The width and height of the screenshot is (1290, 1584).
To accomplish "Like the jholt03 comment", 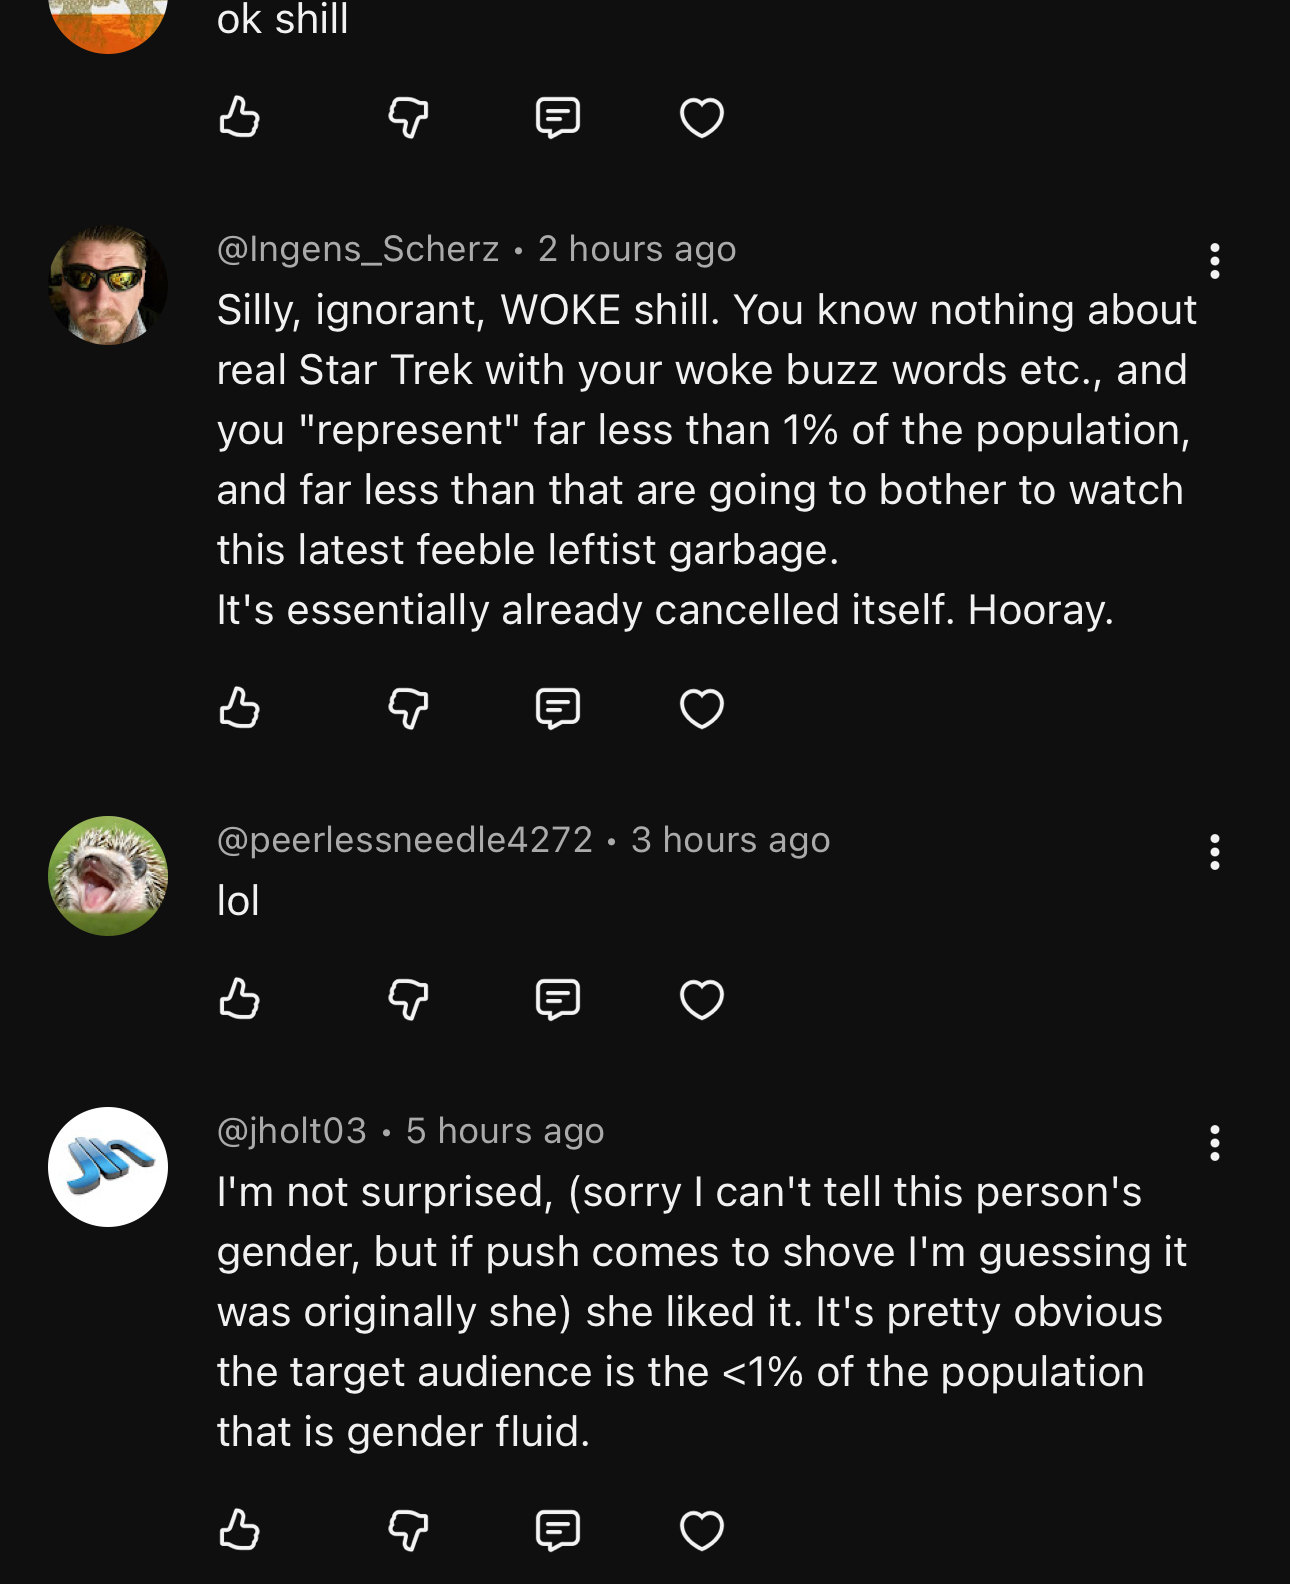I will (239, 1529).
